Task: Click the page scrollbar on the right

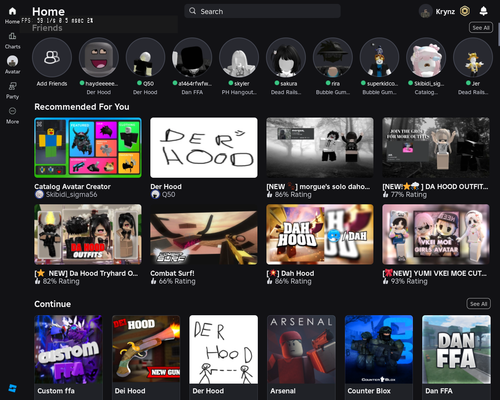Action: [x=498, y=35]
